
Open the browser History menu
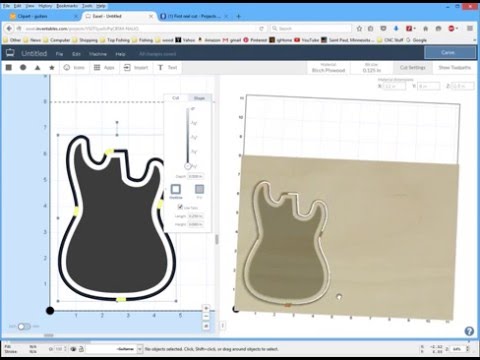(x=45, y=6)
